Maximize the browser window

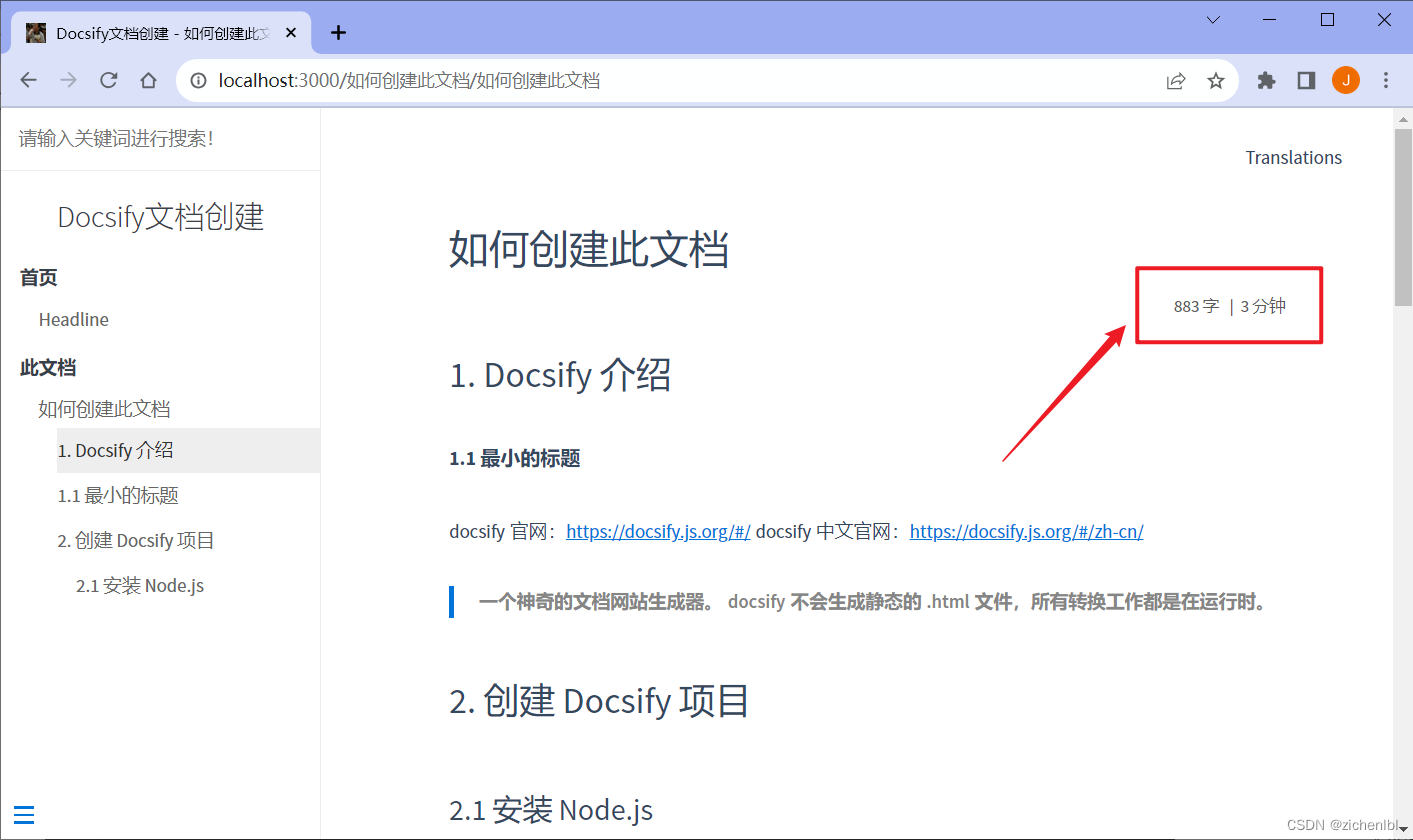pos(1327,20)
